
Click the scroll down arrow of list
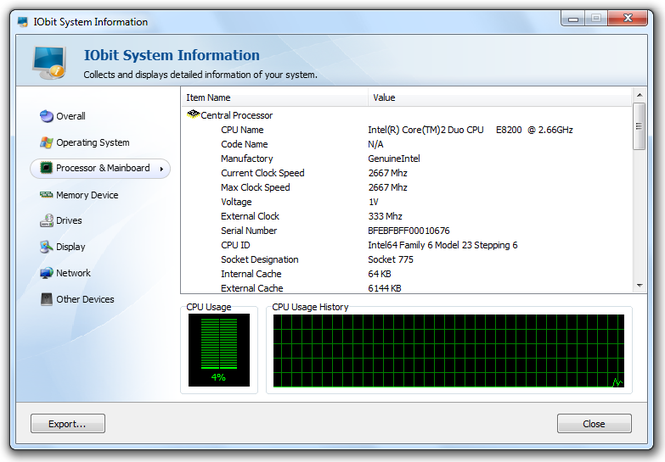pyautogui.click(x=639, y=286)
